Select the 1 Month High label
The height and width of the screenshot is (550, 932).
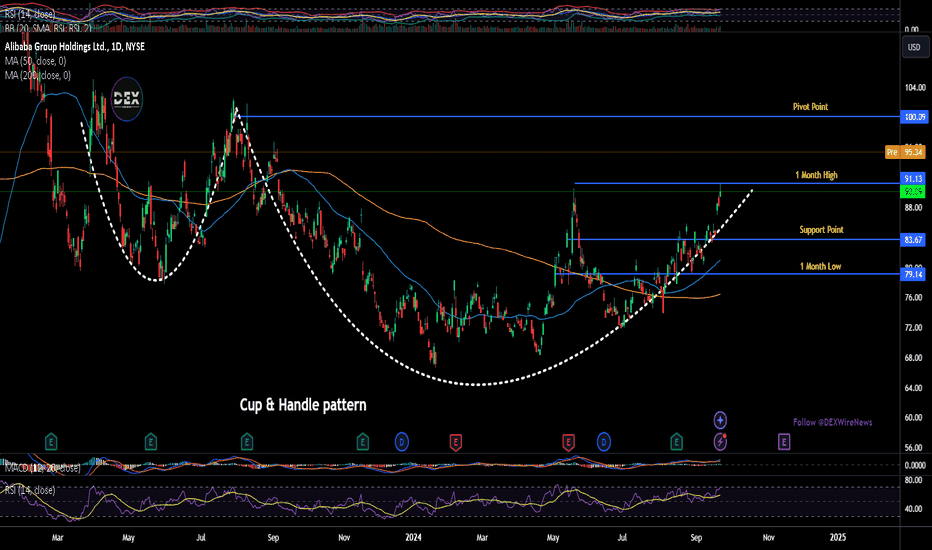(817, 175)
